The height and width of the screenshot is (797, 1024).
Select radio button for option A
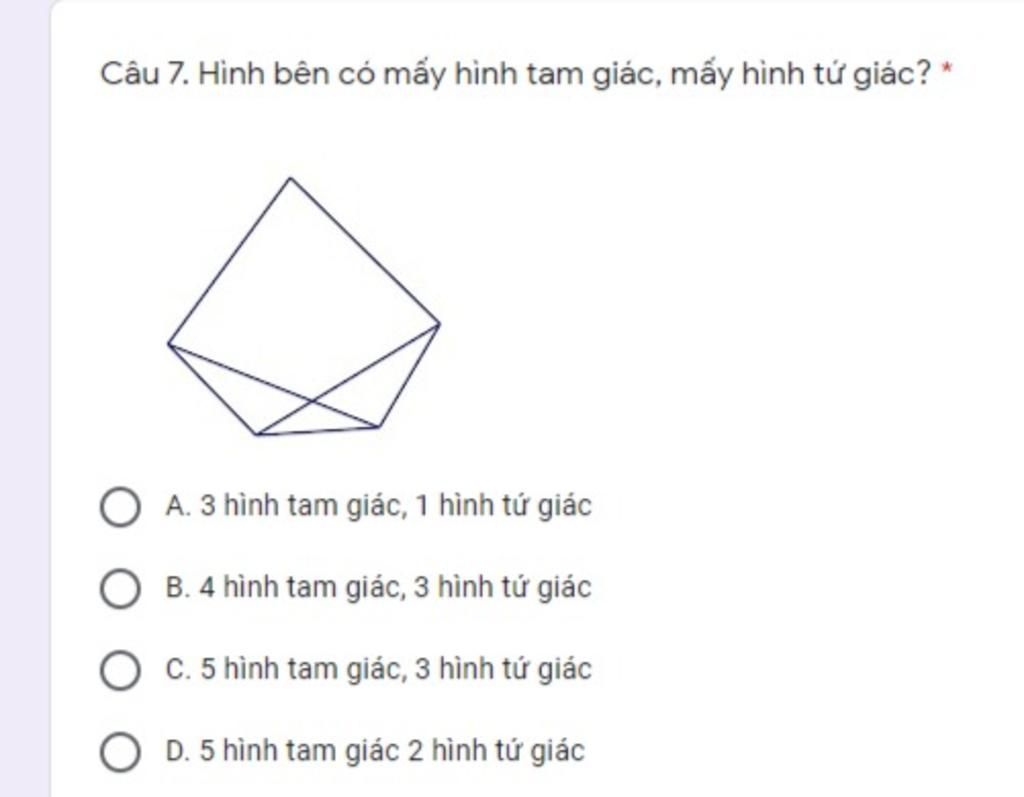(120, 506)
